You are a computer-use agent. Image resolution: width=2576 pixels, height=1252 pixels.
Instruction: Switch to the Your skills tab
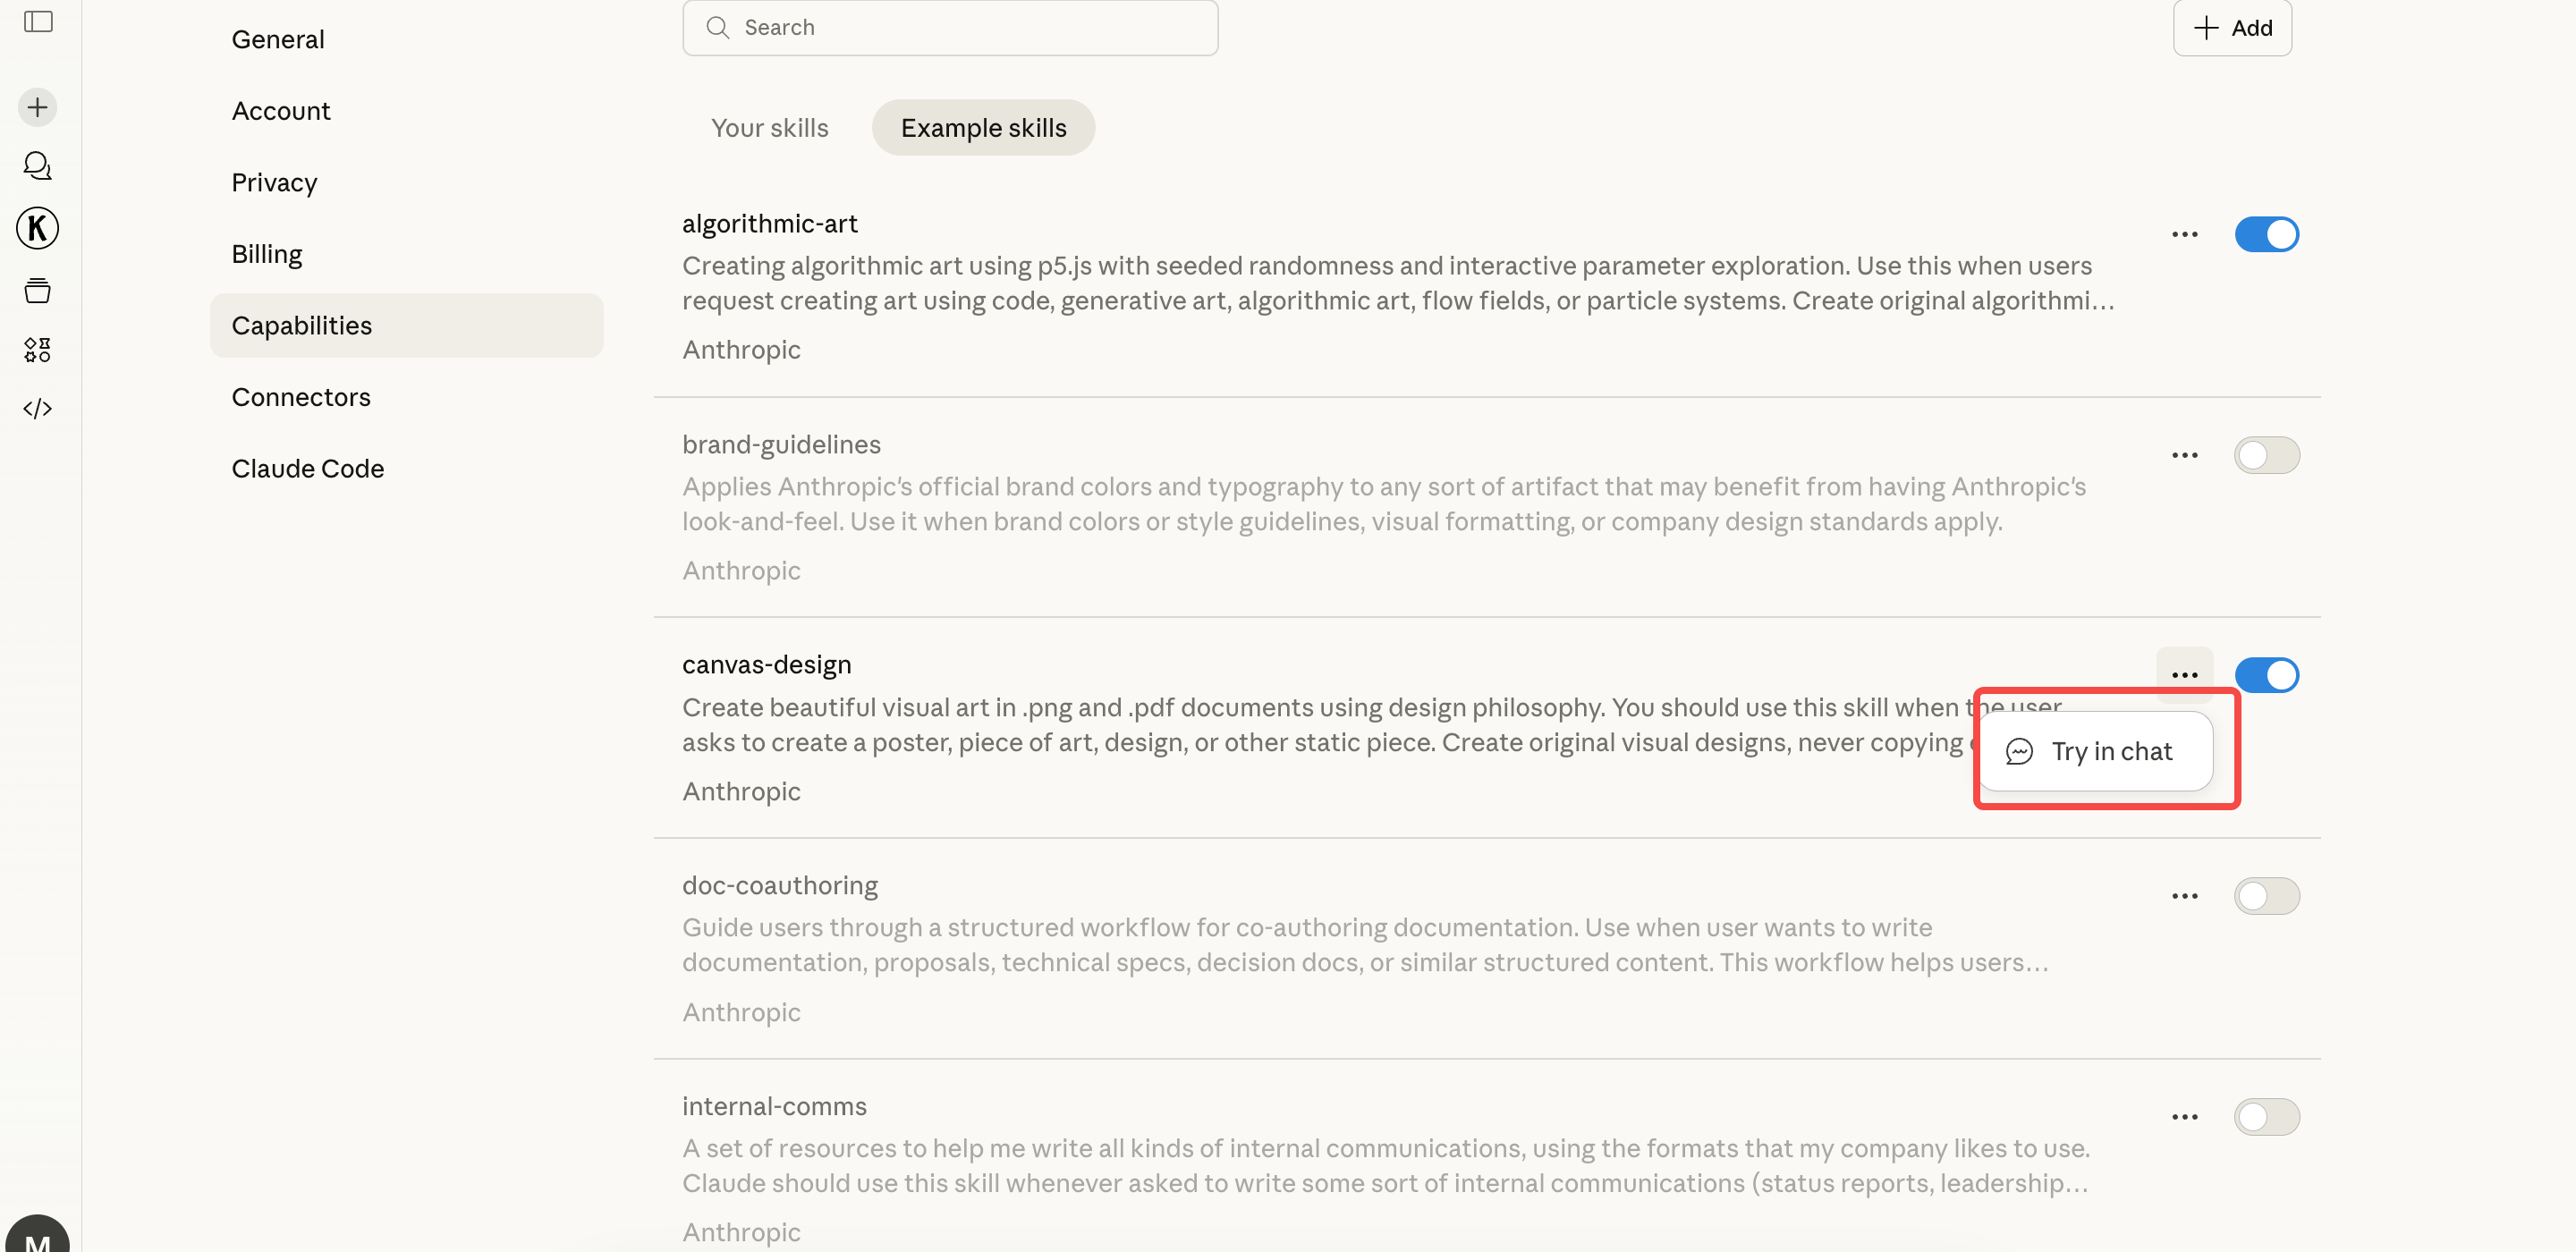[x=769, y=128]
